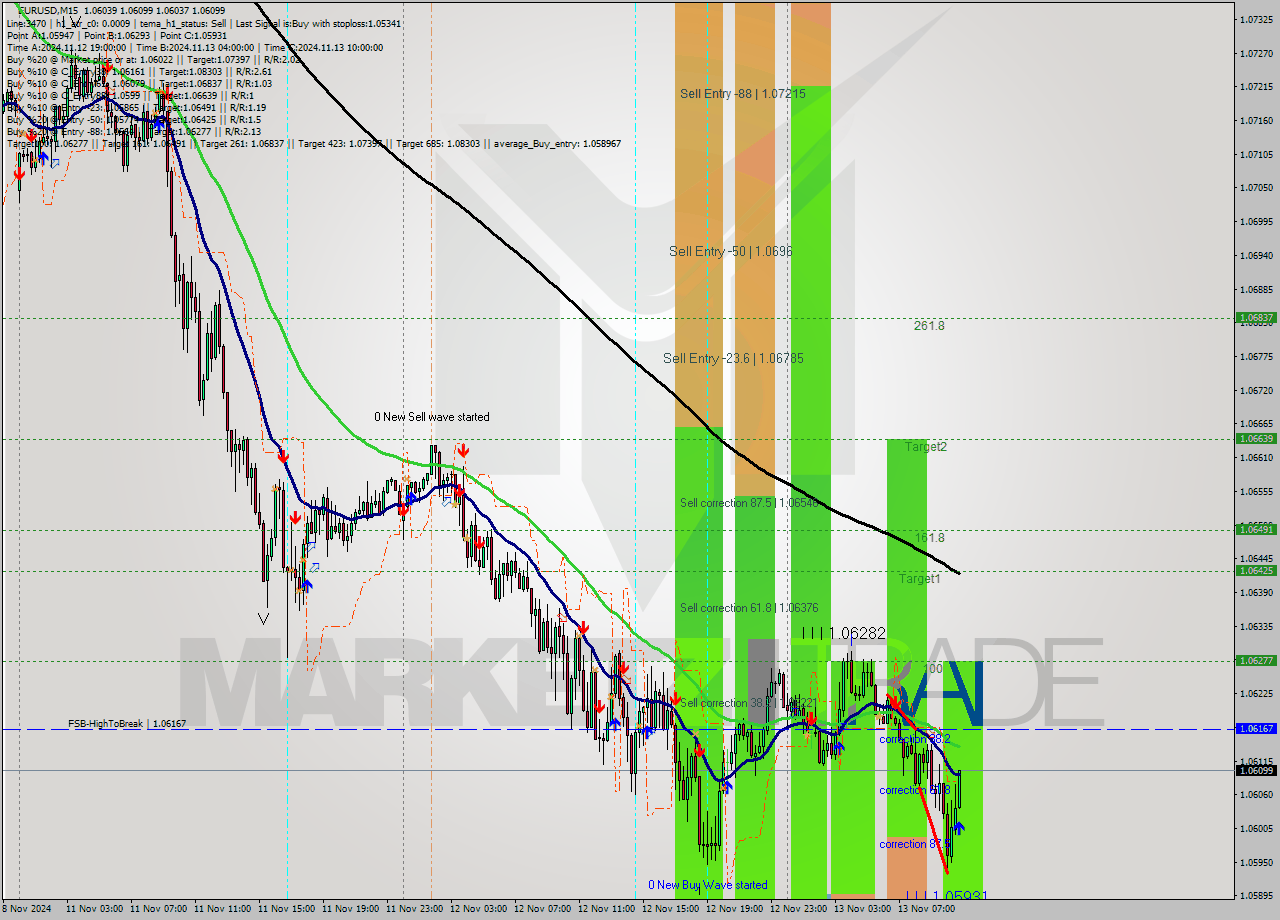Click the 'Sell correction 61.8 | 1.06376' label
Screen dimensions: 1280x920
point(749,608)
